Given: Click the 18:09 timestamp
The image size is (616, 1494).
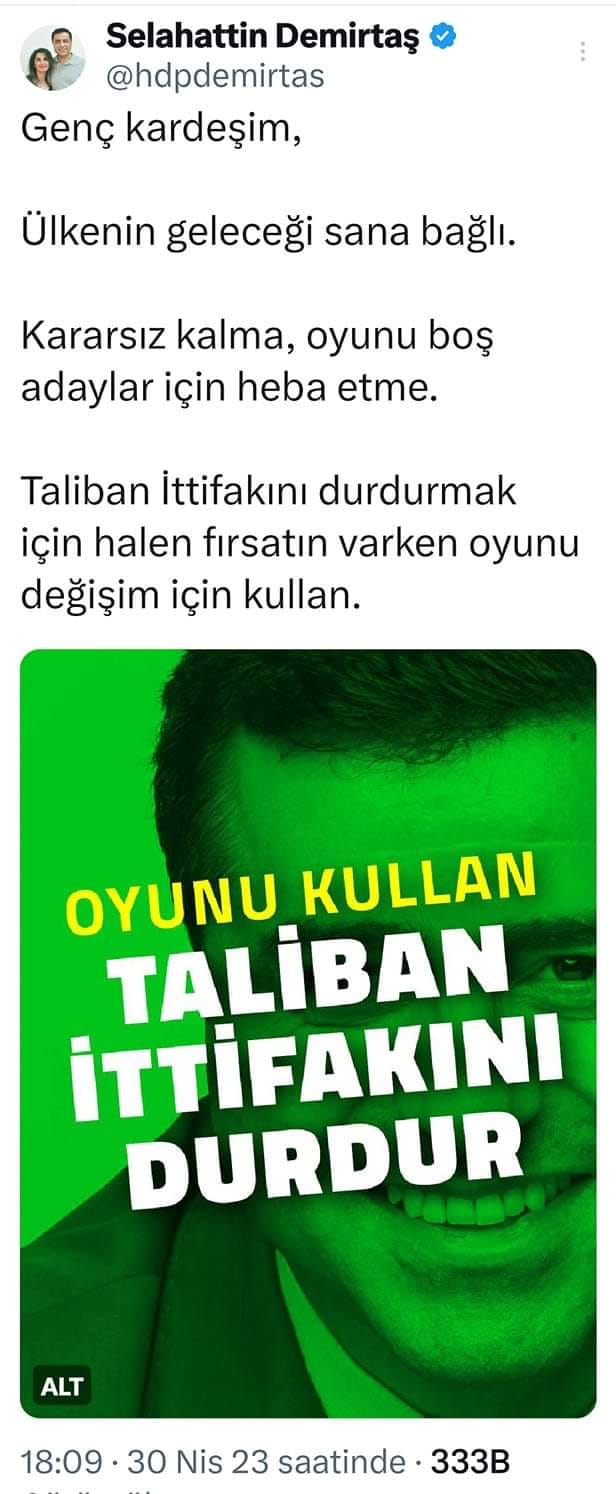Looking at the screenshot, I should click(x=61, y=1461).
